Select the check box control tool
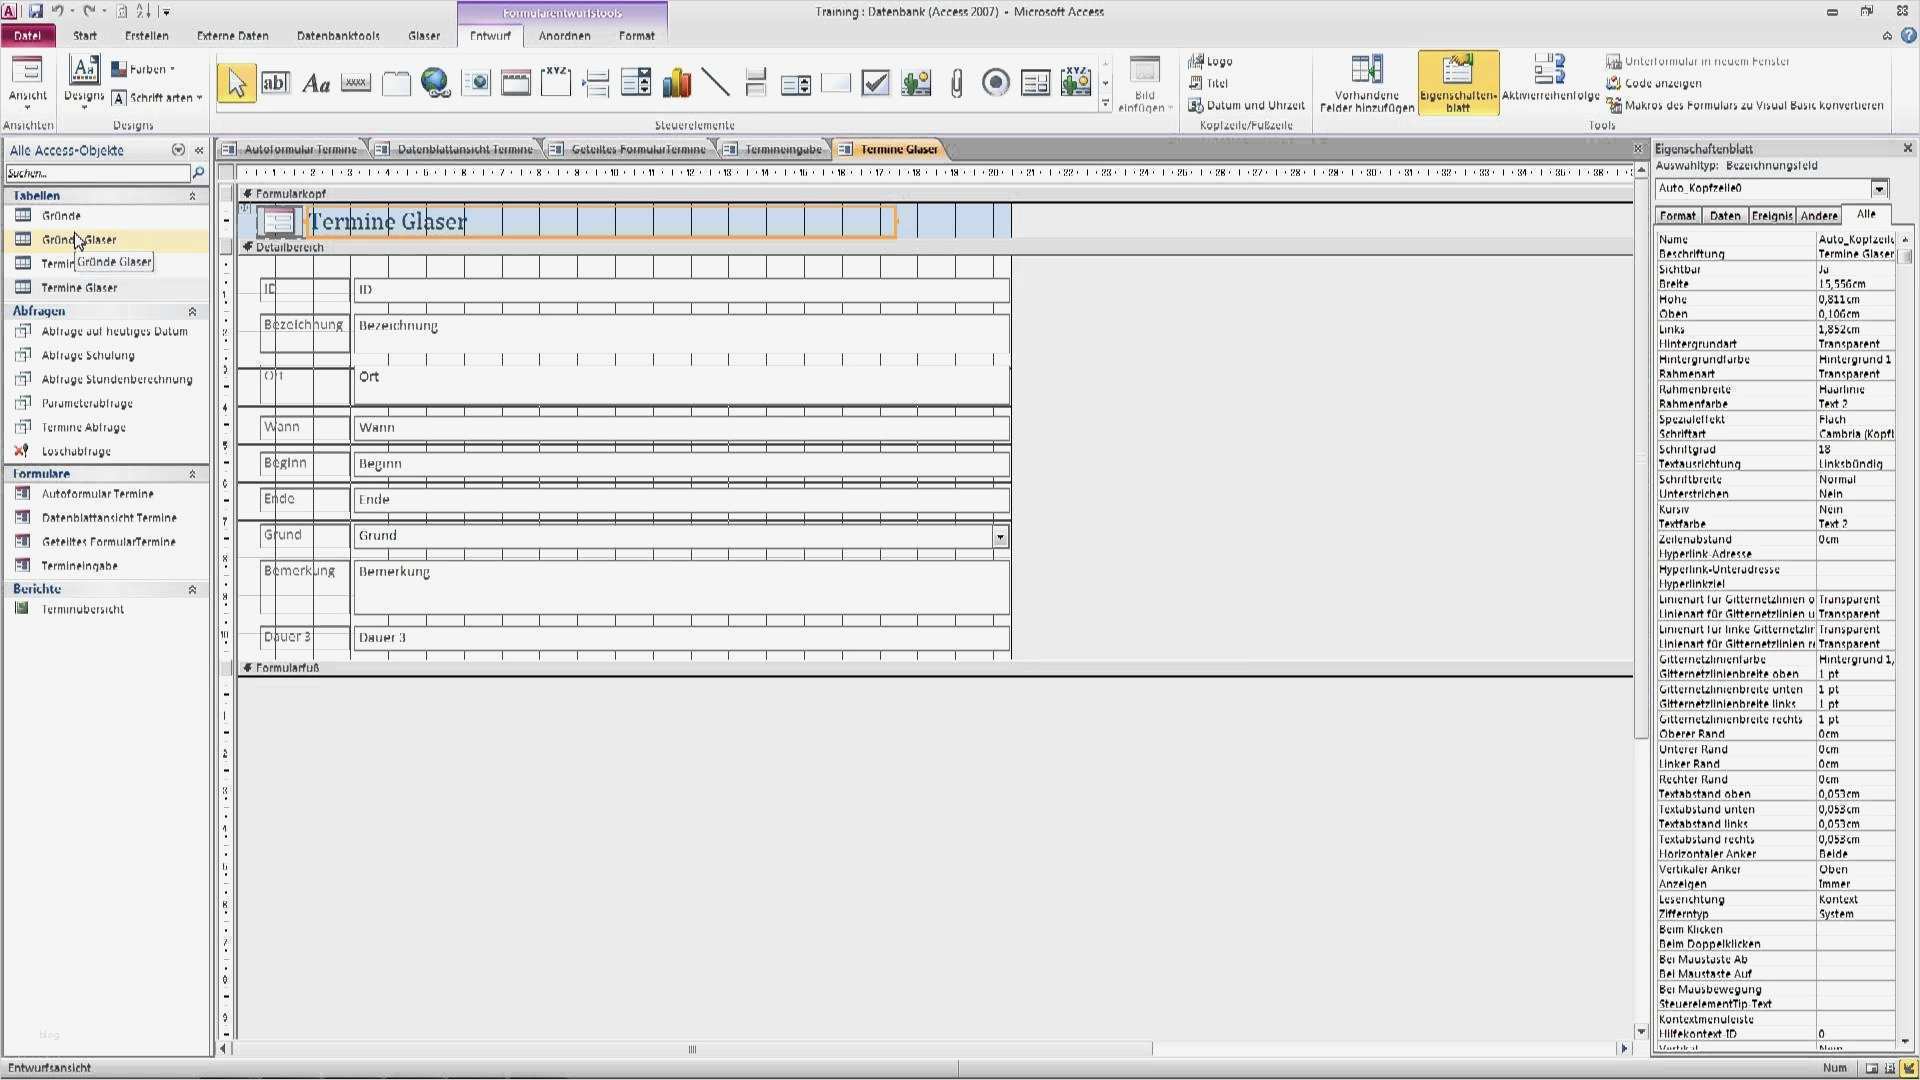This screenshot has width=1920, height=1080. (875, 83)
